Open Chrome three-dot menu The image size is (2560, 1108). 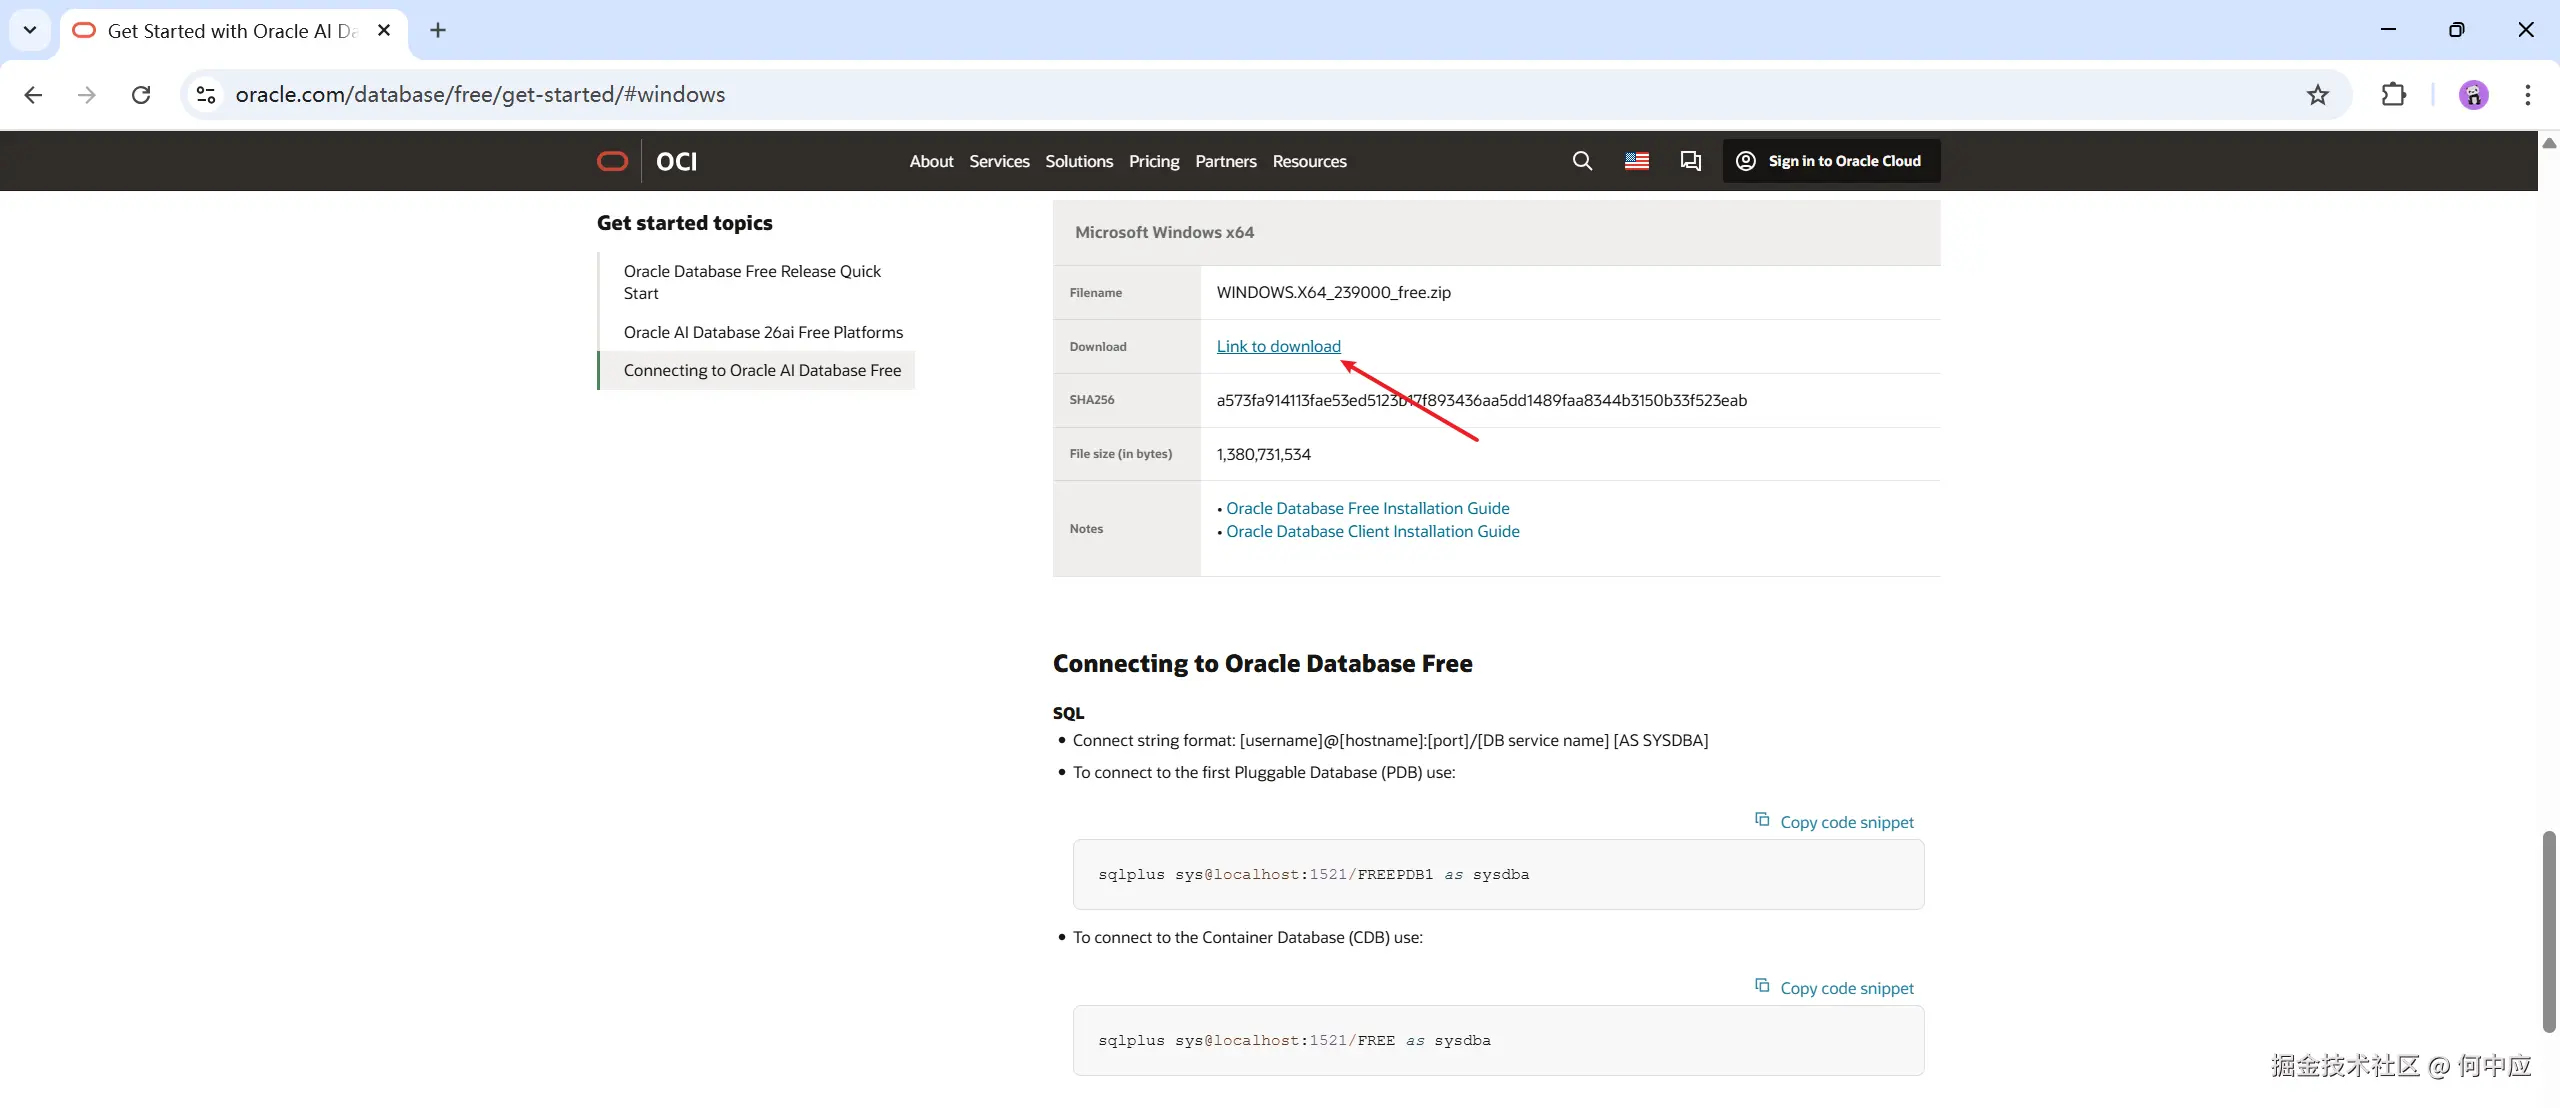(2527, 95)
